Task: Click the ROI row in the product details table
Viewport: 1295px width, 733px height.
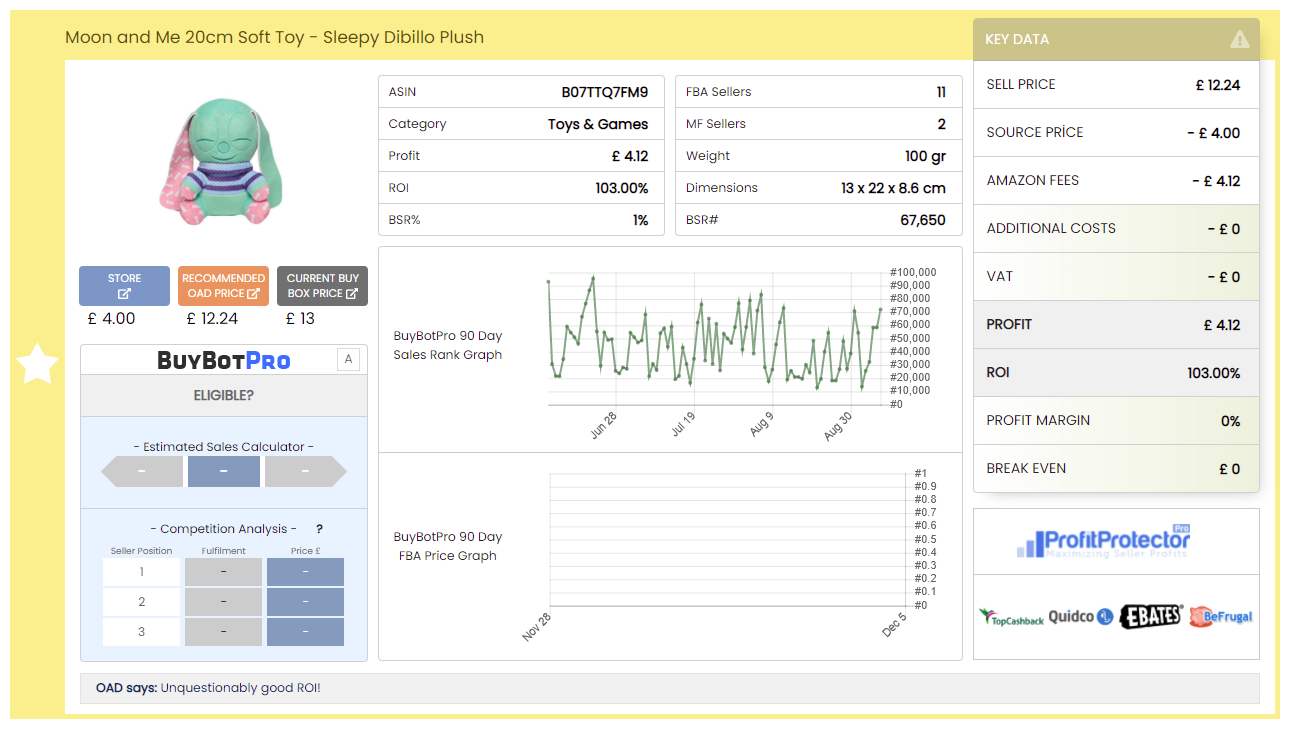Action: tap(521, 188)
